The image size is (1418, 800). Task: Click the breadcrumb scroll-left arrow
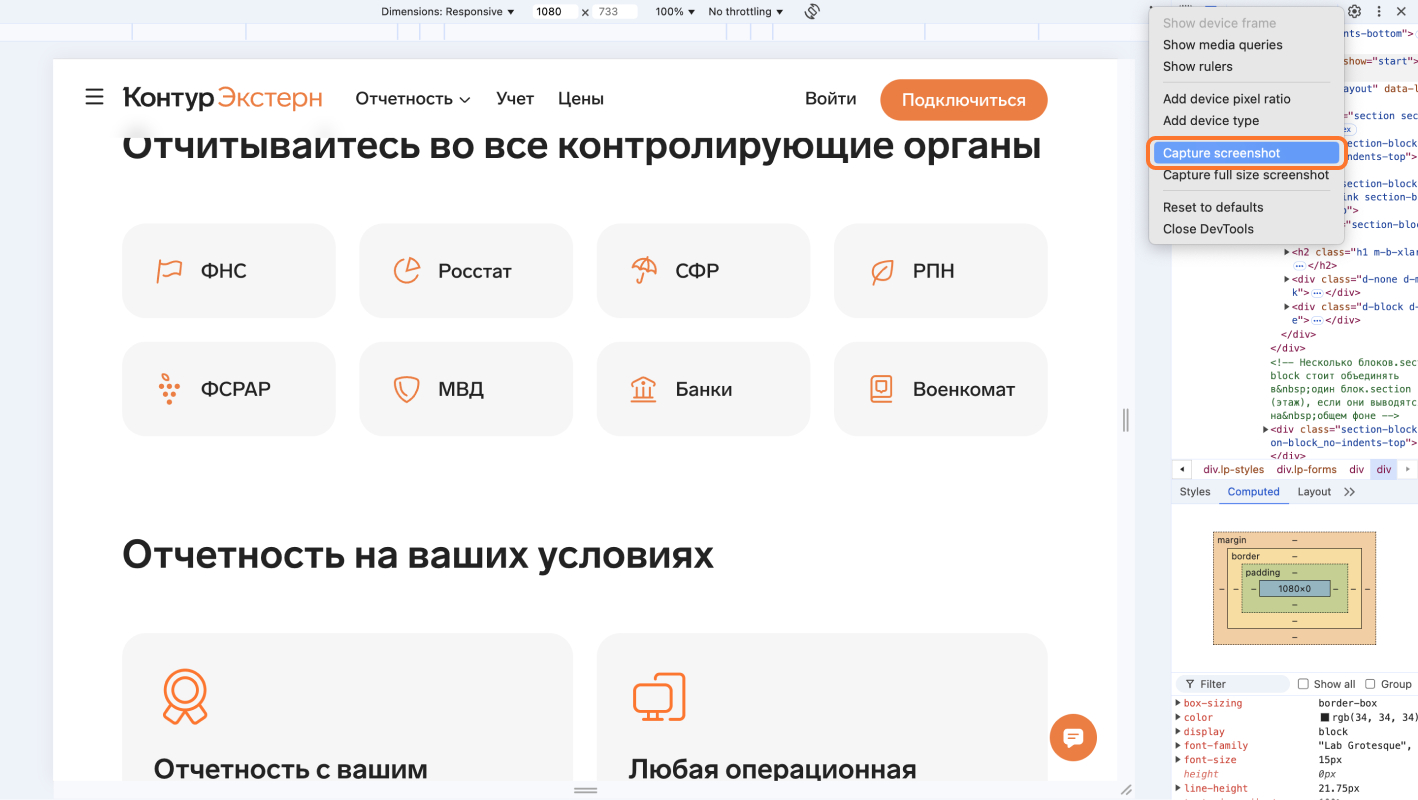point(1183,469)
